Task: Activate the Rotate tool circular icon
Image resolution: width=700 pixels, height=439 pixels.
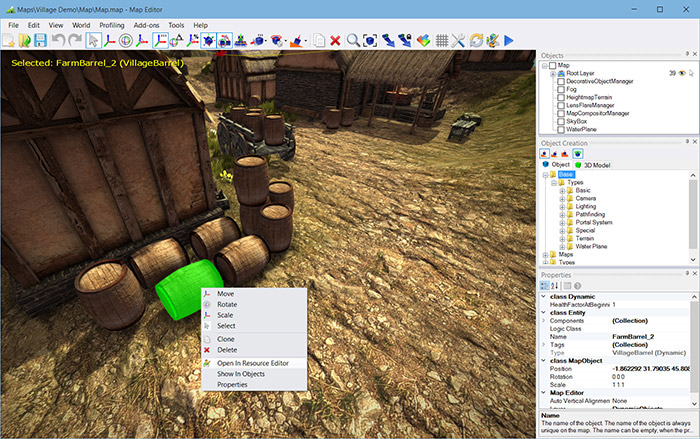Action: click(x=126, y=41)
